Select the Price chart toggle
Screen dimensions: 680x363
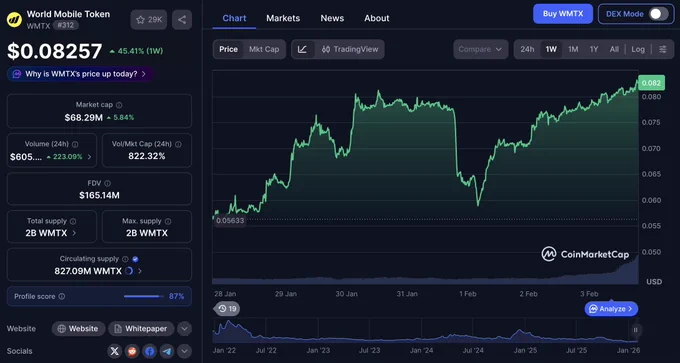pyautogui.click(x=228, y=49)
